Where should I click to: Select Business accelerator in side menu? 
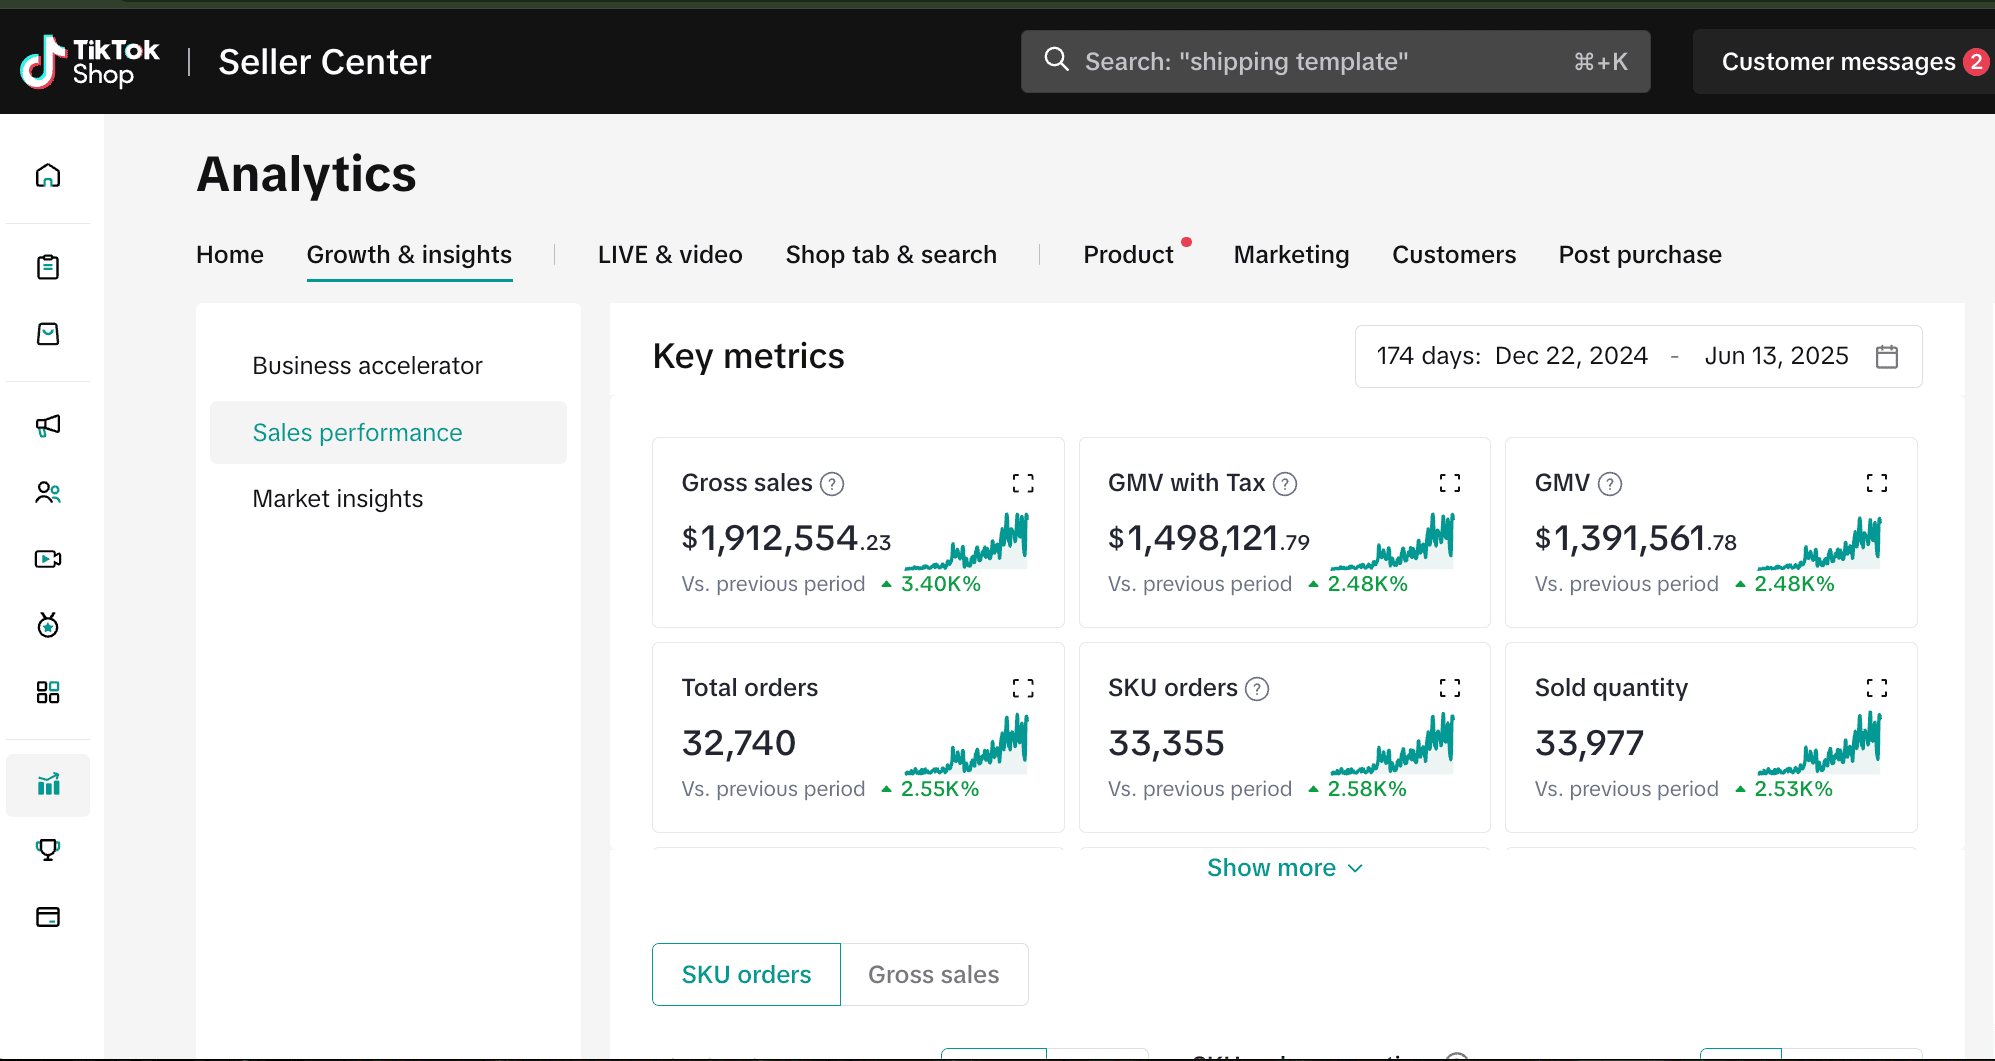(x=388, y=366)
